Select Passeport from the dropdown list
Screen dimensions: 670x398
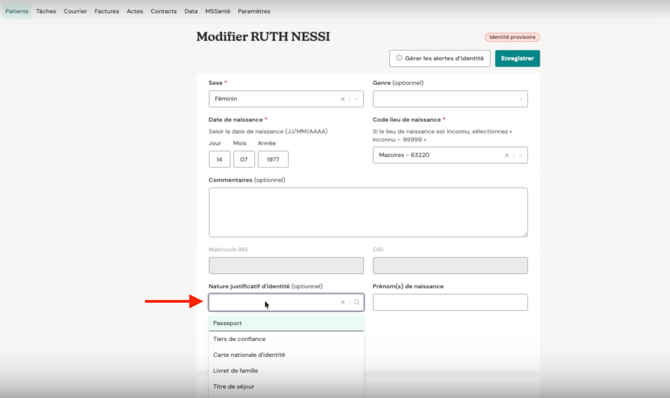[286, 323]
